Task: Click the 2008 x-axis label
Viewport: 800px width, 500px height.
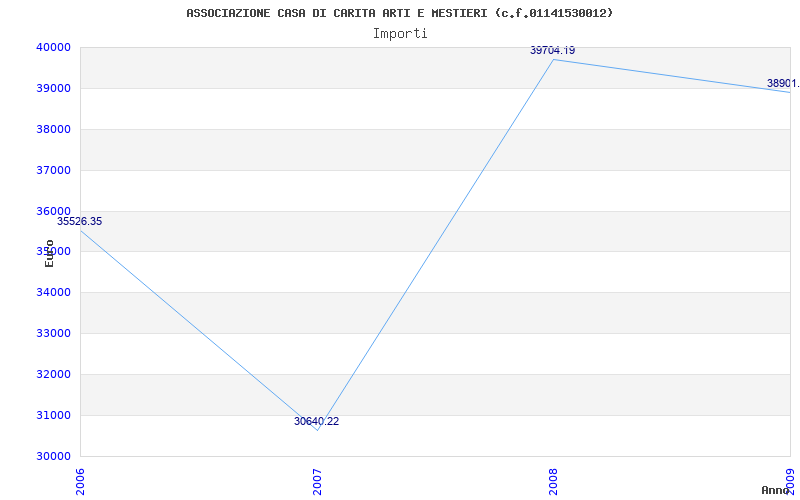Action: (x=554, y=481)
